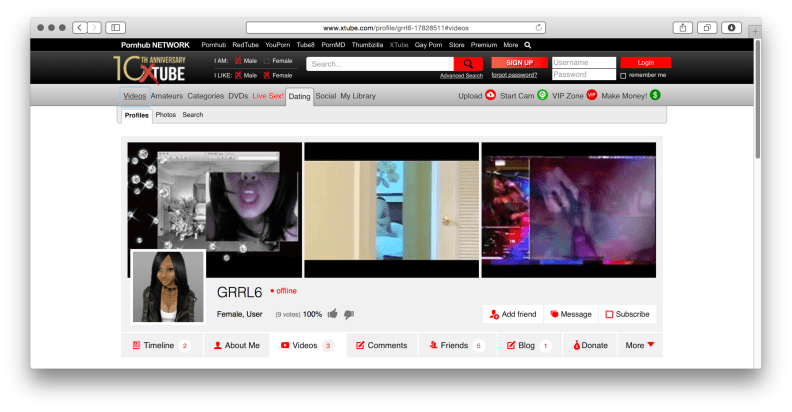Click the red search magnifier button
This screenshot has width=792, height=412.
(x=467, y=63)
